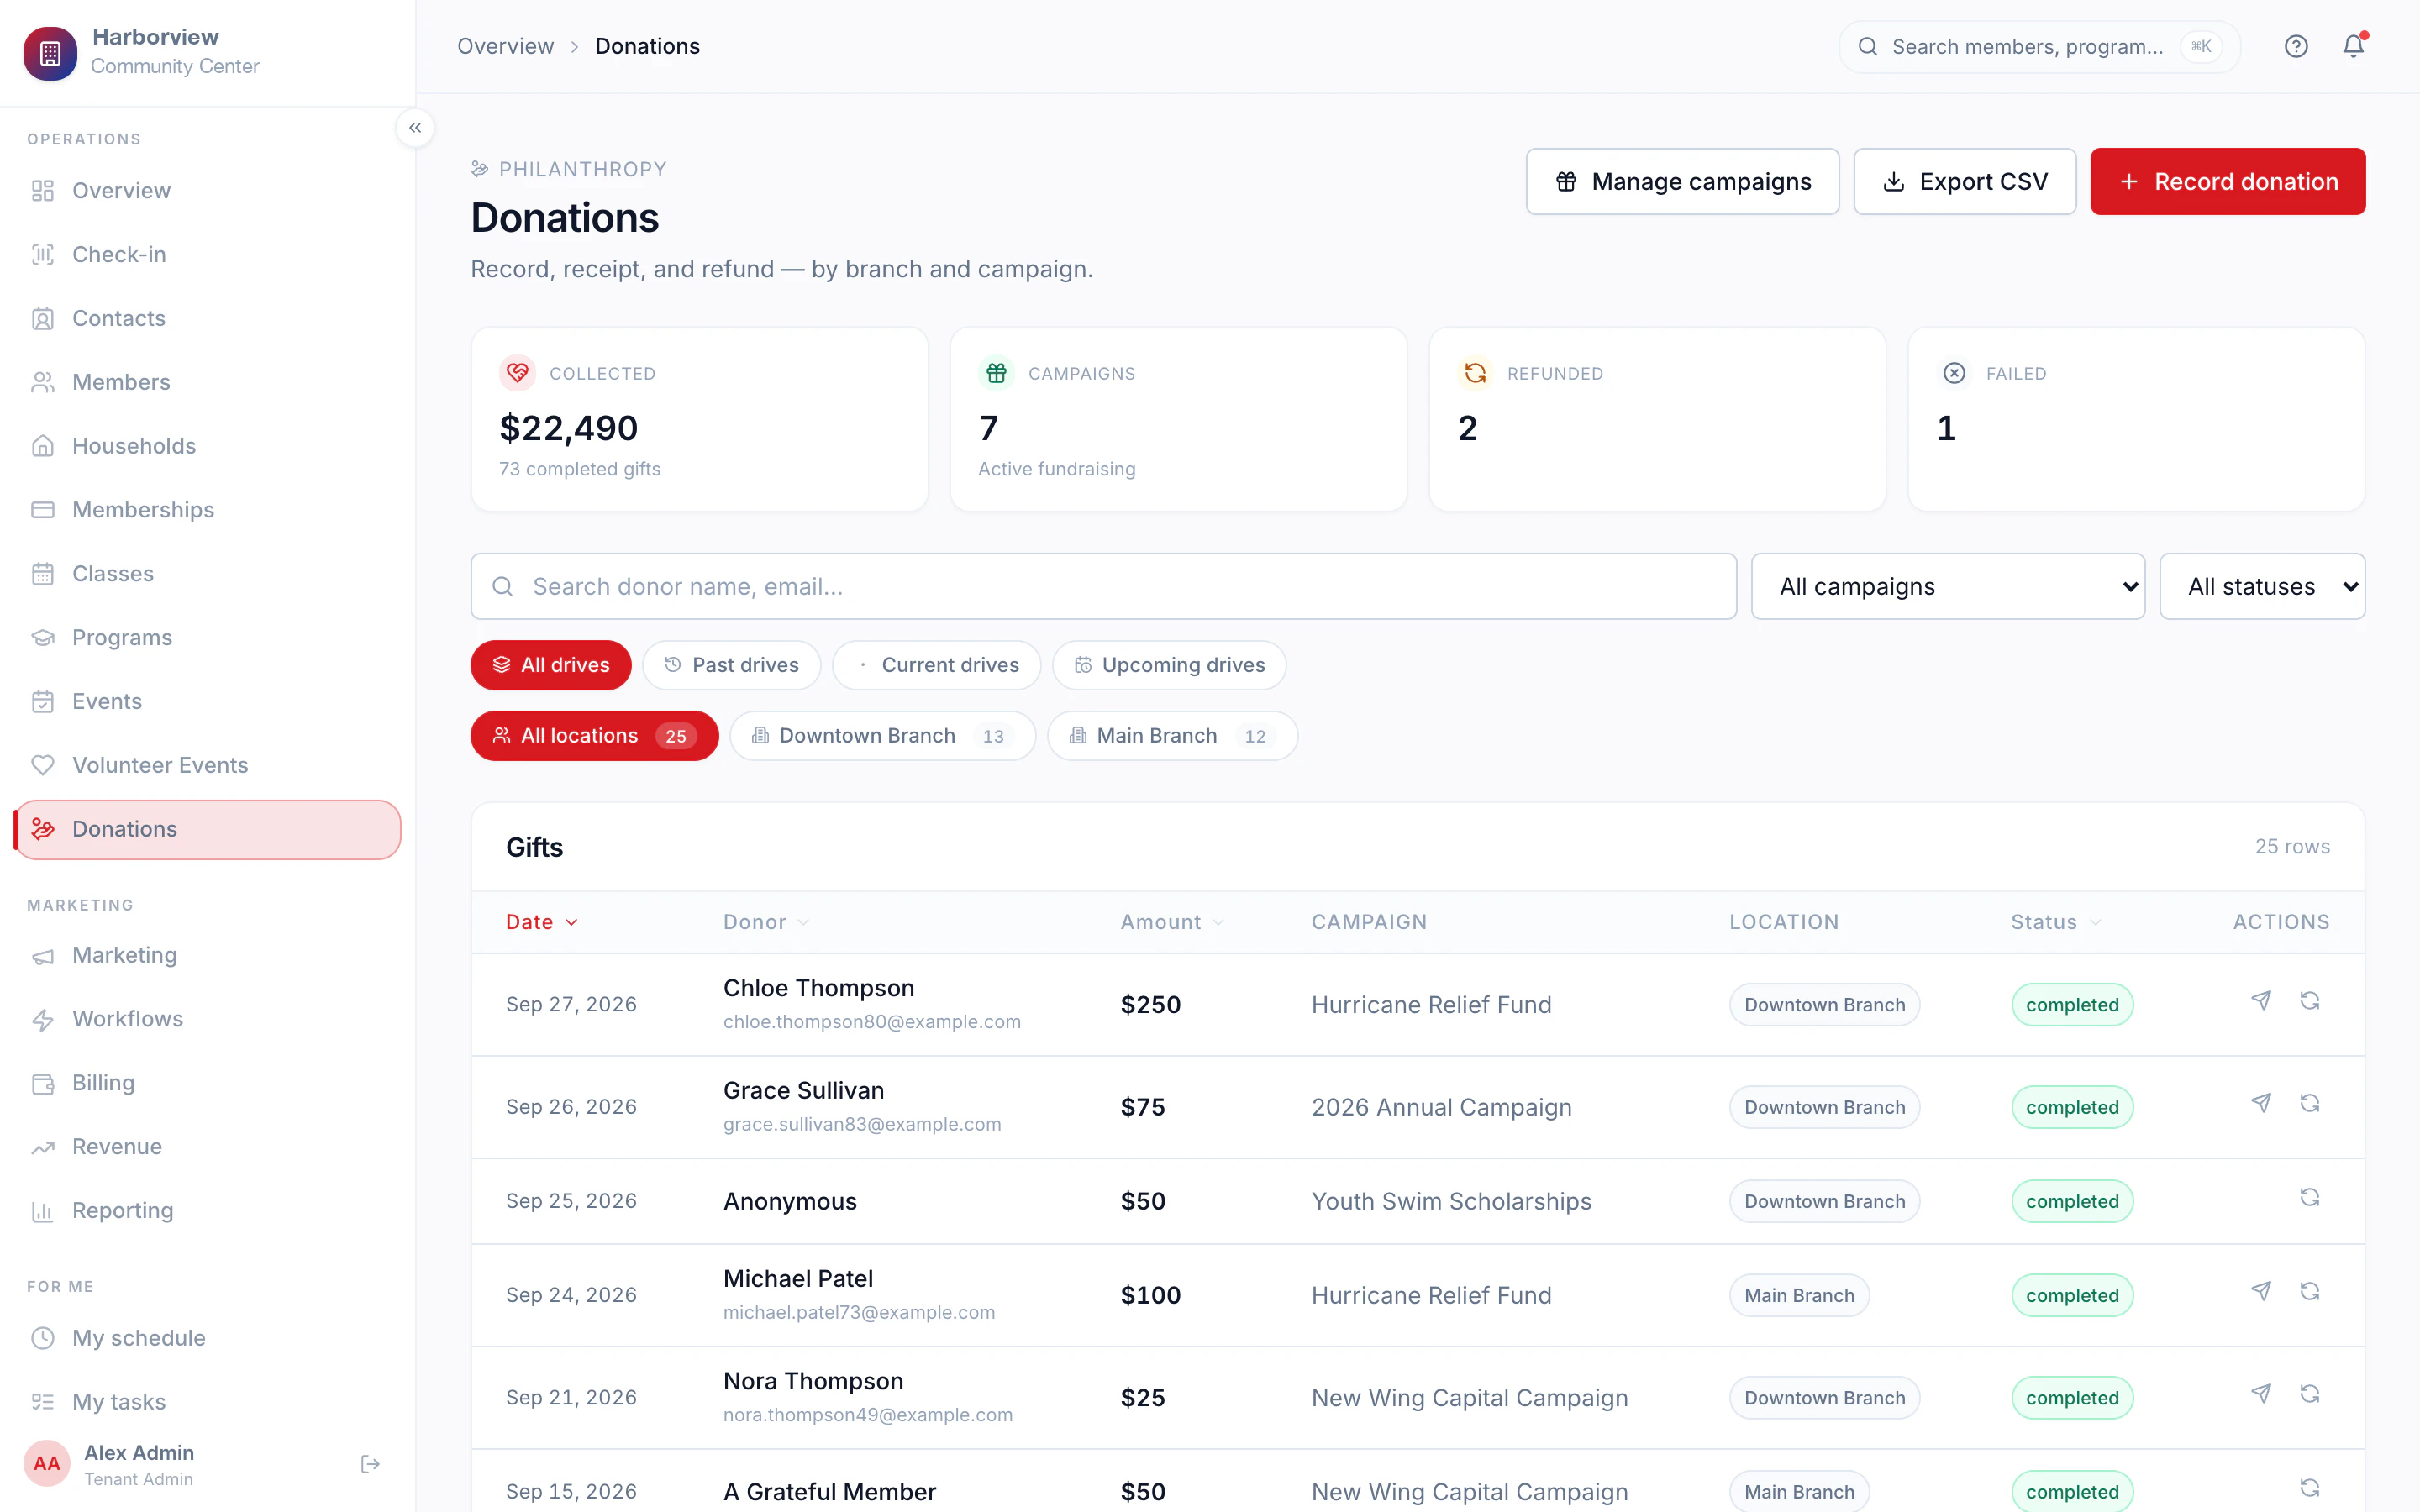
Task: Filter by Past drives
Action: tap(731, 665)
